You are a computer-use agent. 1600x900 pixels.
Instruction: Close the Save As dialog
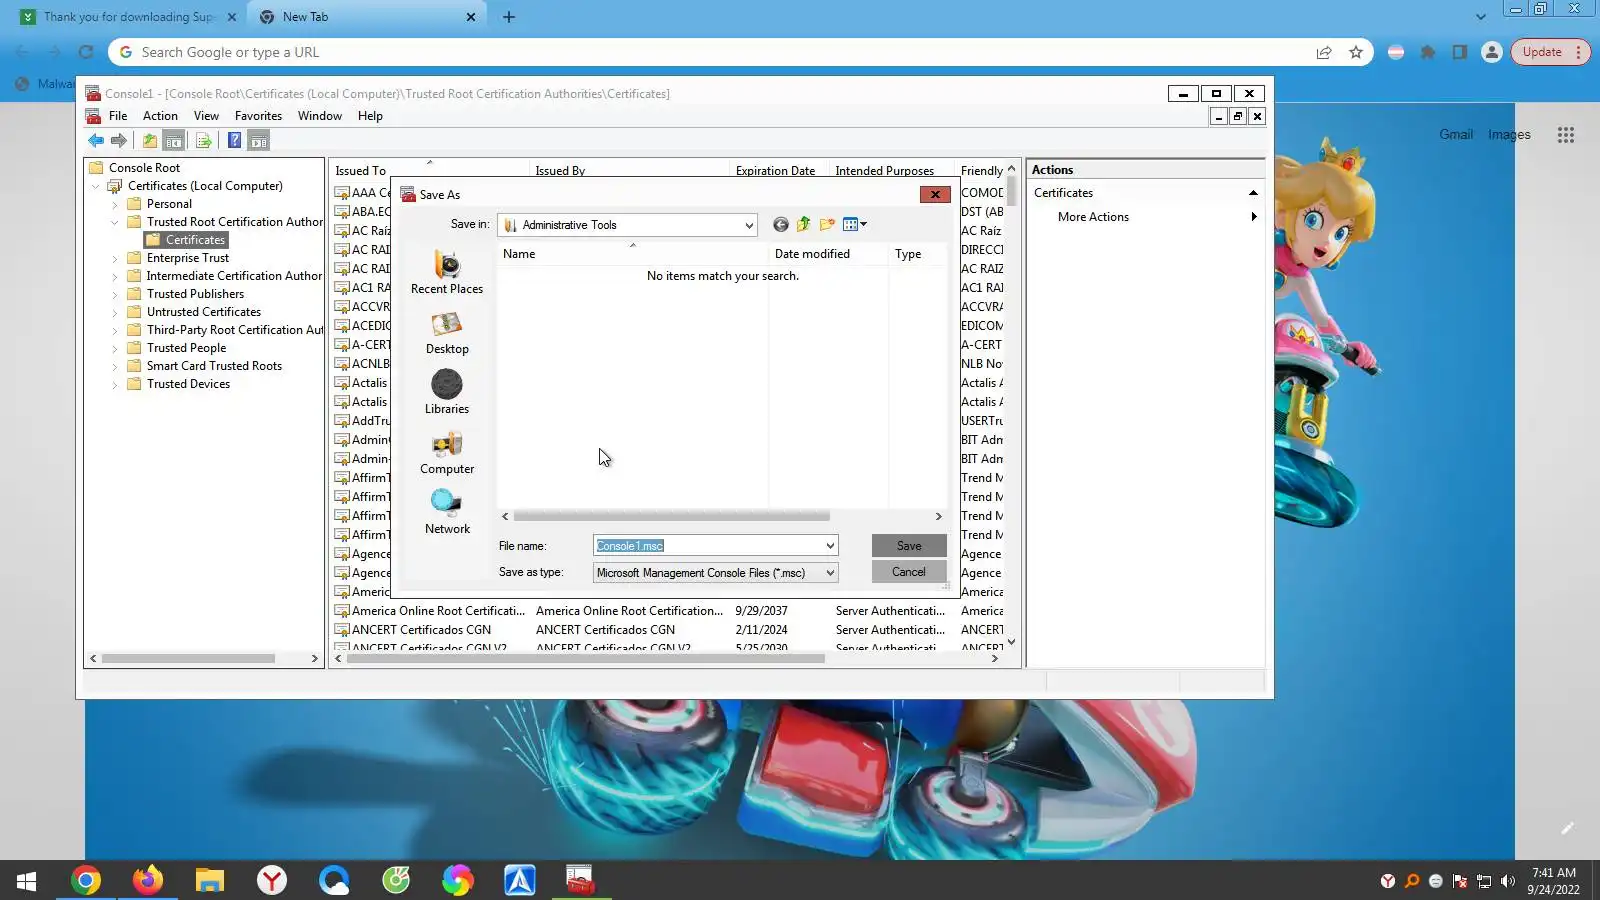pyautogui.click(x=935, y=195)
